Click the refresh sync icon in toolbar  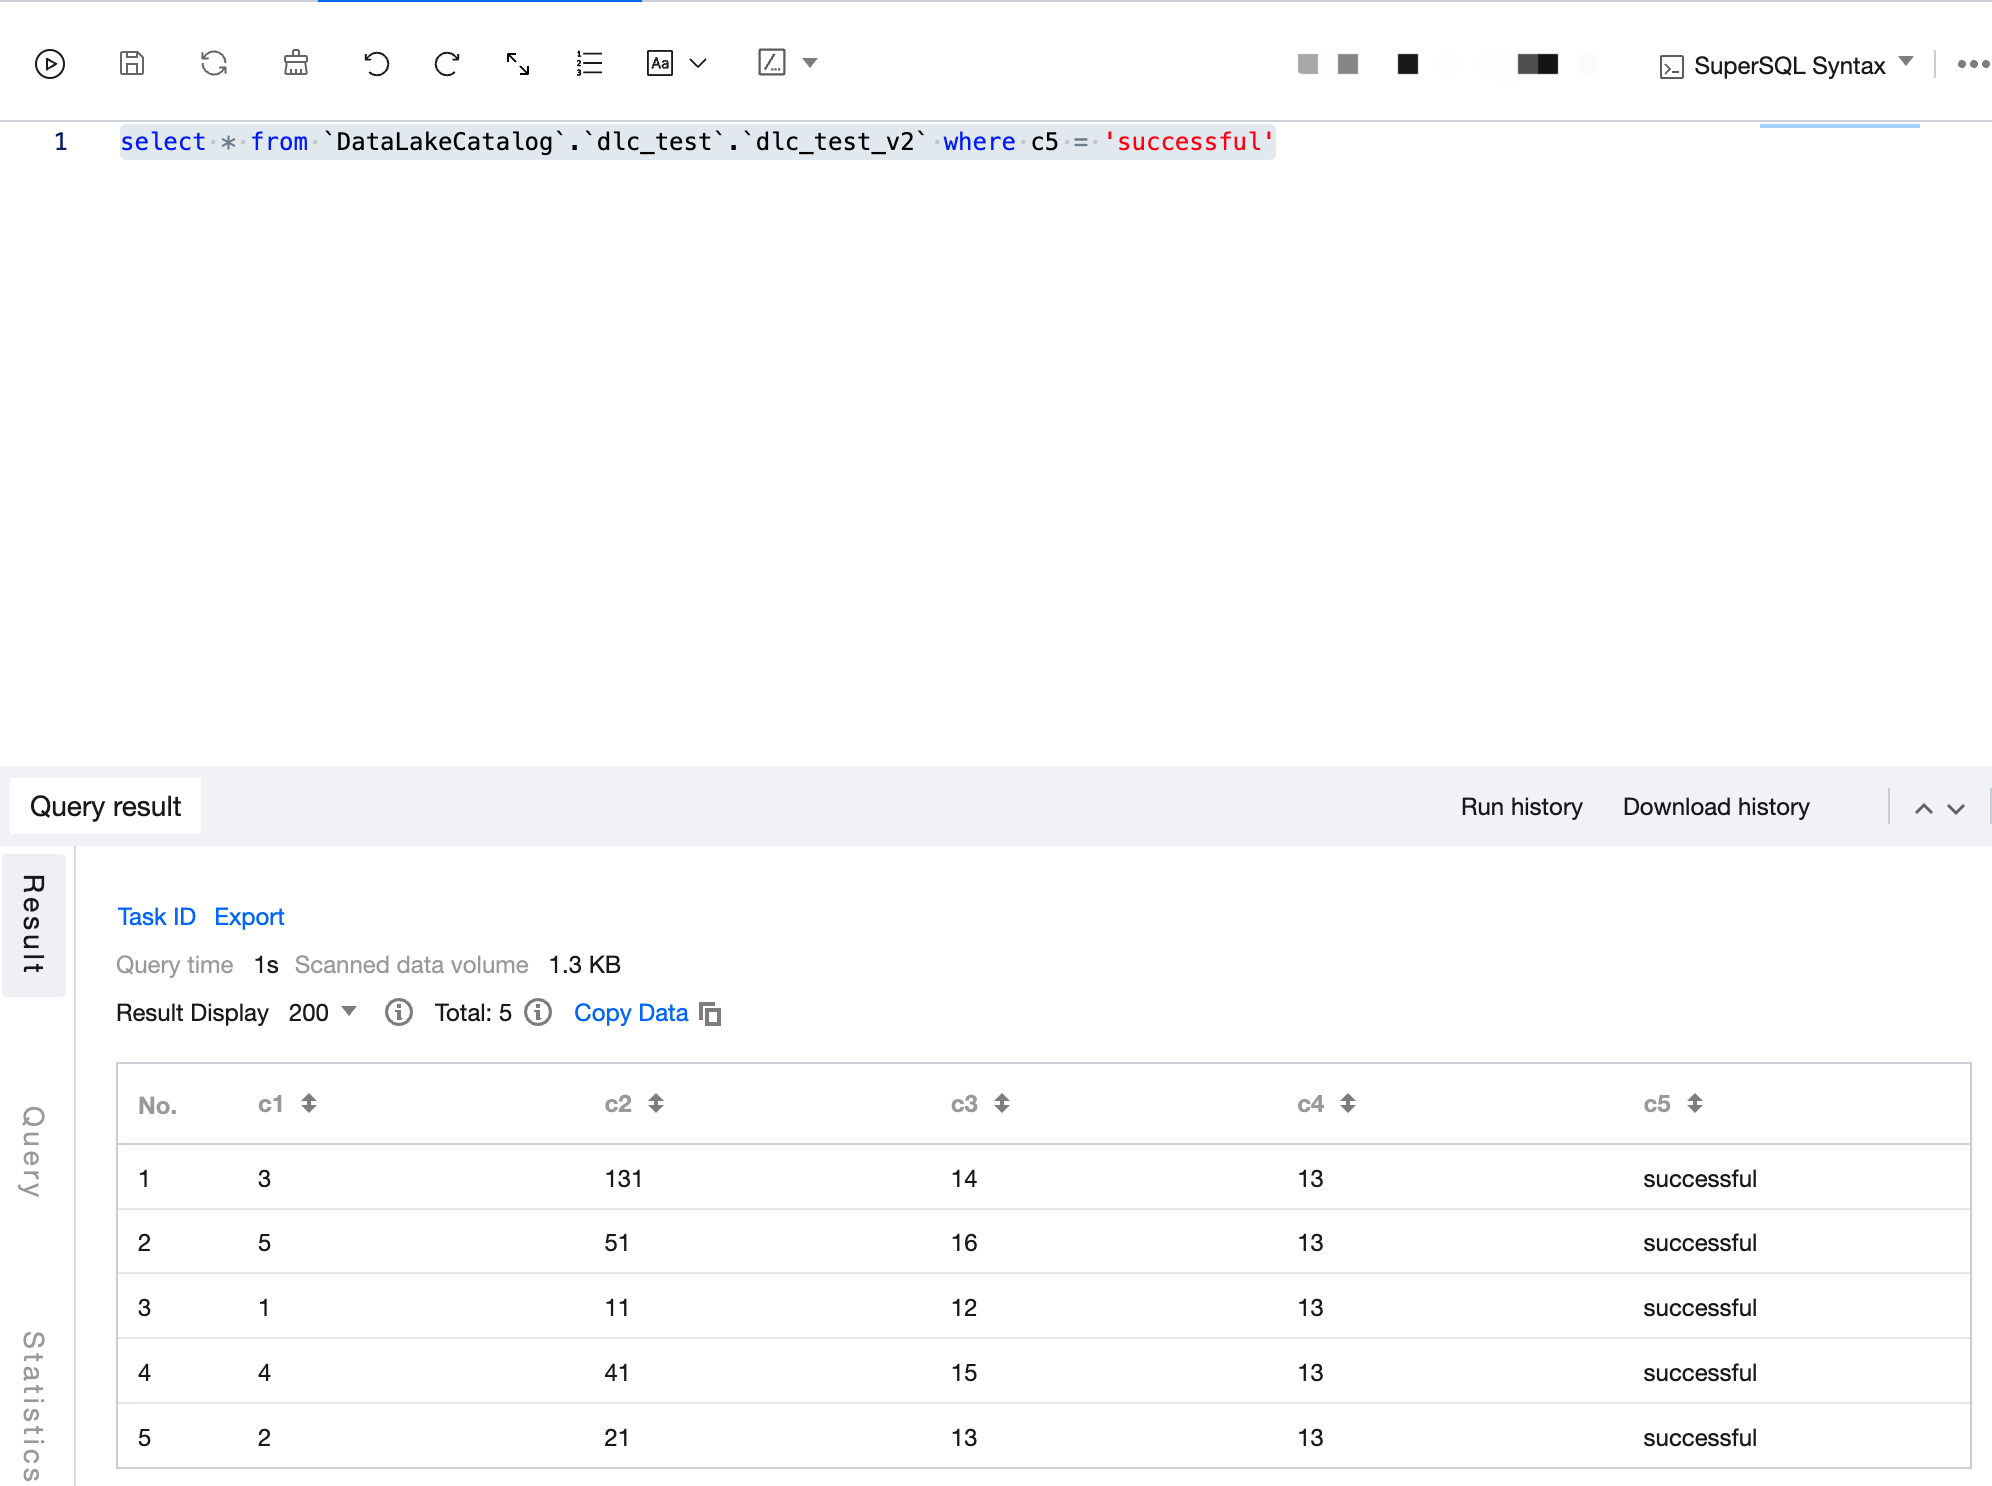pos(214,64)
